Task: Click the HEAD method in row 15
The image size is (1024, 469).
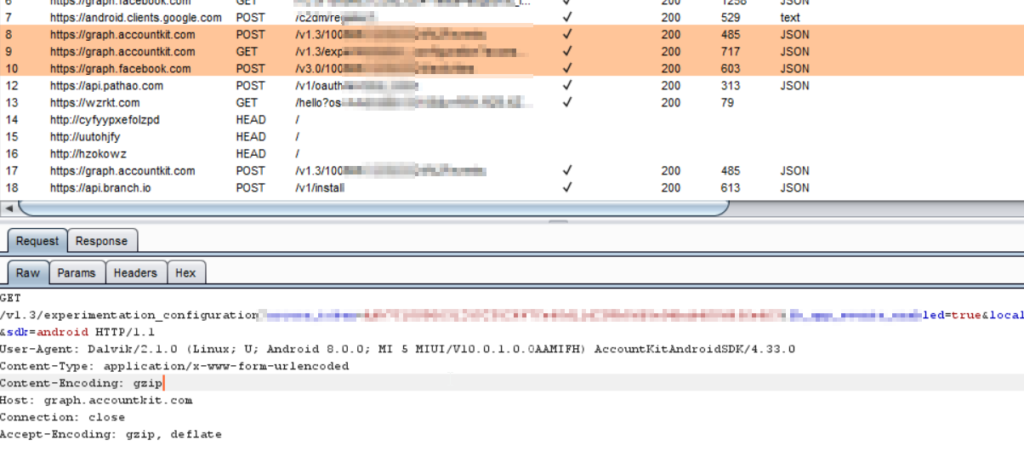Action: click(251, 137)
